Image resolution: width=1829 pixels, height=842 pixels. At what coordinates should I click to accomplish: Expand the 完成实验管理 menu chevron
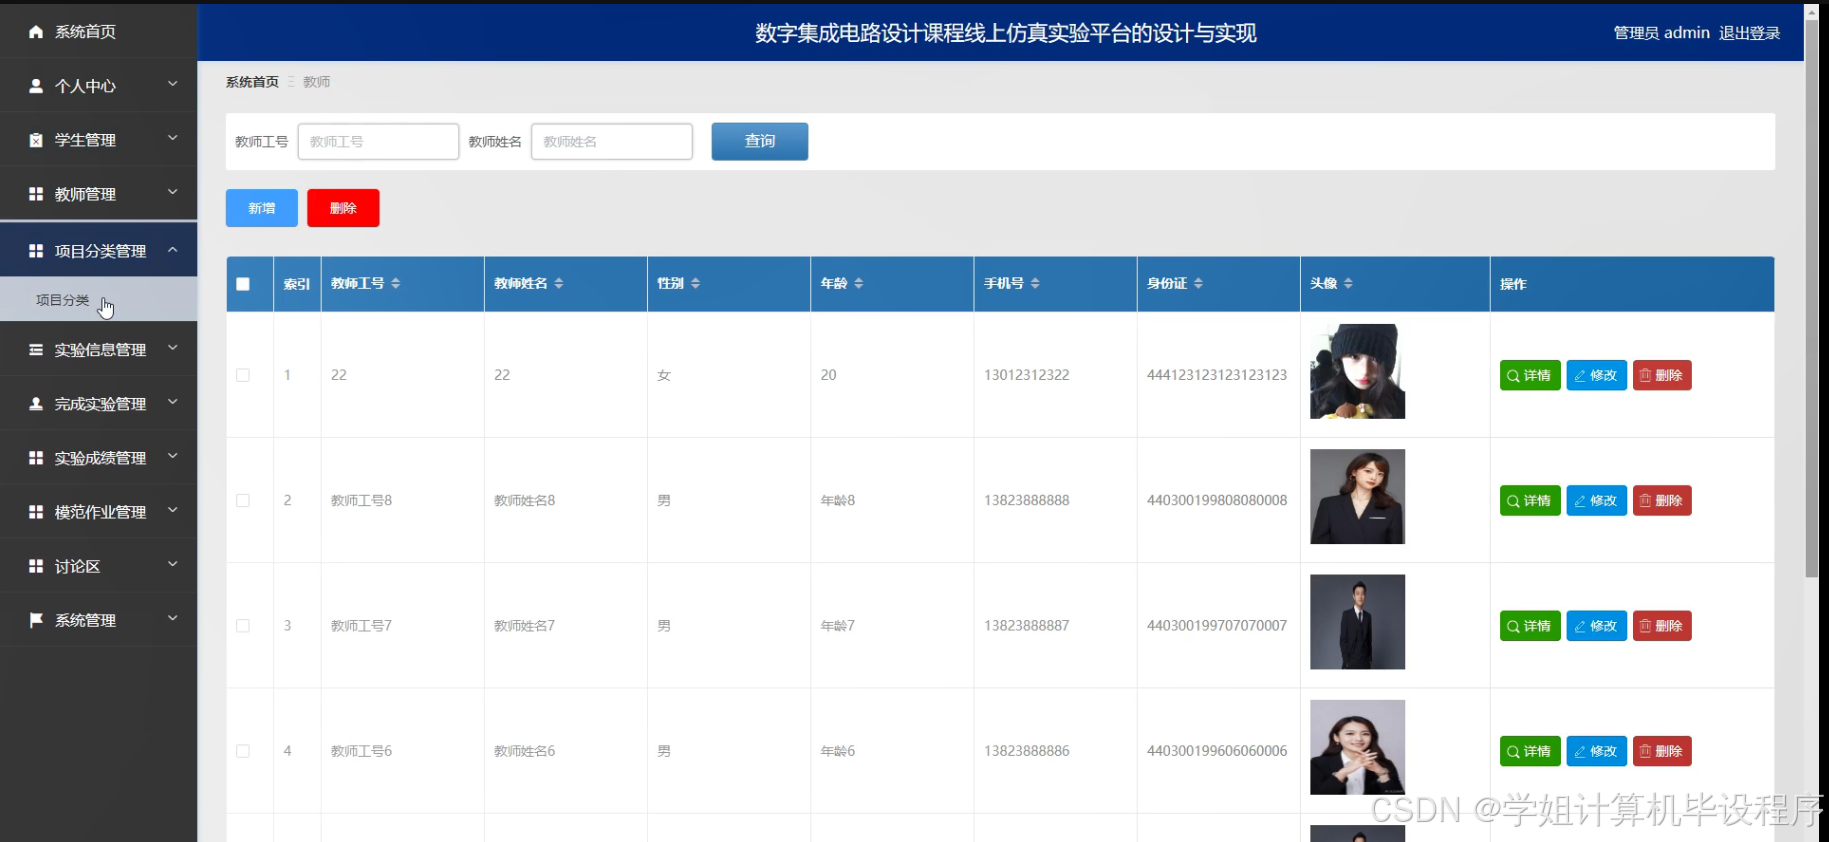173,402
